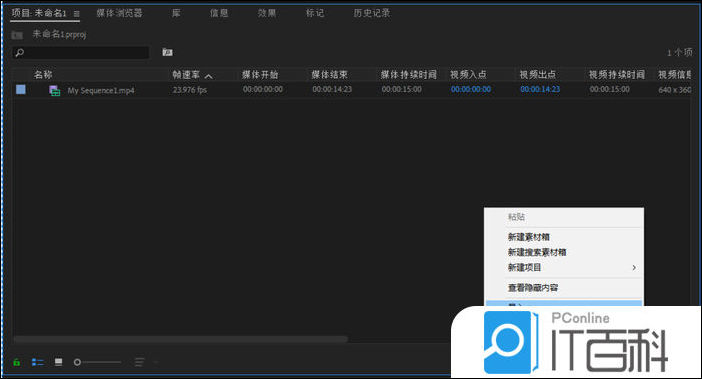Image resolution: width=702 pixels, height=379 pixels.
Task: Open the sort icons menu button
Action: (x=140, y=362)
